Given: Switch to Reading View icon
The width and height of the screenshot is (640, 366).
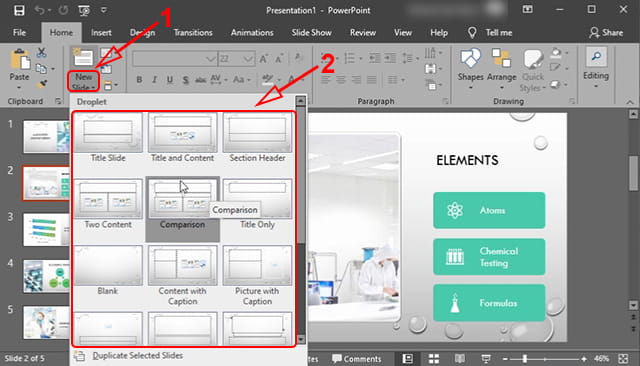Looking at the screenshot, I should pos(460,359).
